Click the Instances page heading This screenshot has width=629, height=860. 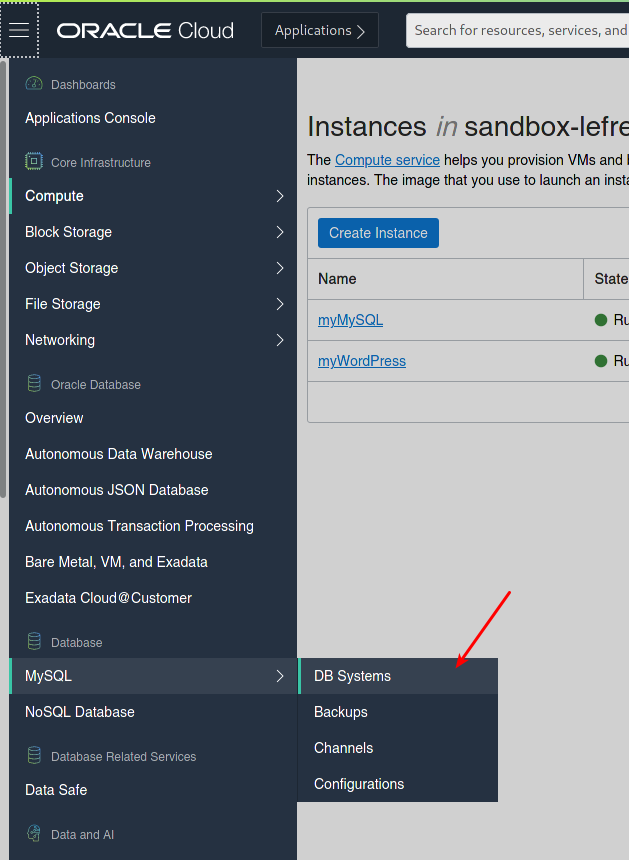tap(468, 127)
